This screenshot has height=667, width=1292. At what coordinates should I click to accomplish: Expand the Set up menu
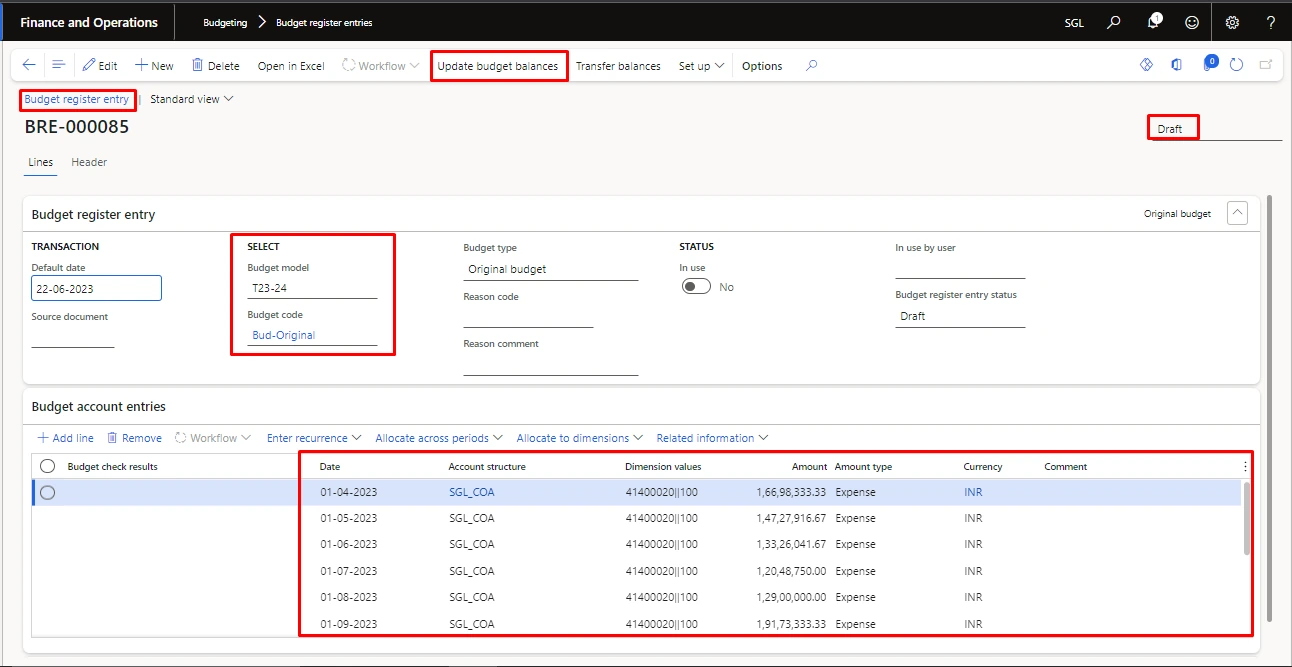coord(701,66)
